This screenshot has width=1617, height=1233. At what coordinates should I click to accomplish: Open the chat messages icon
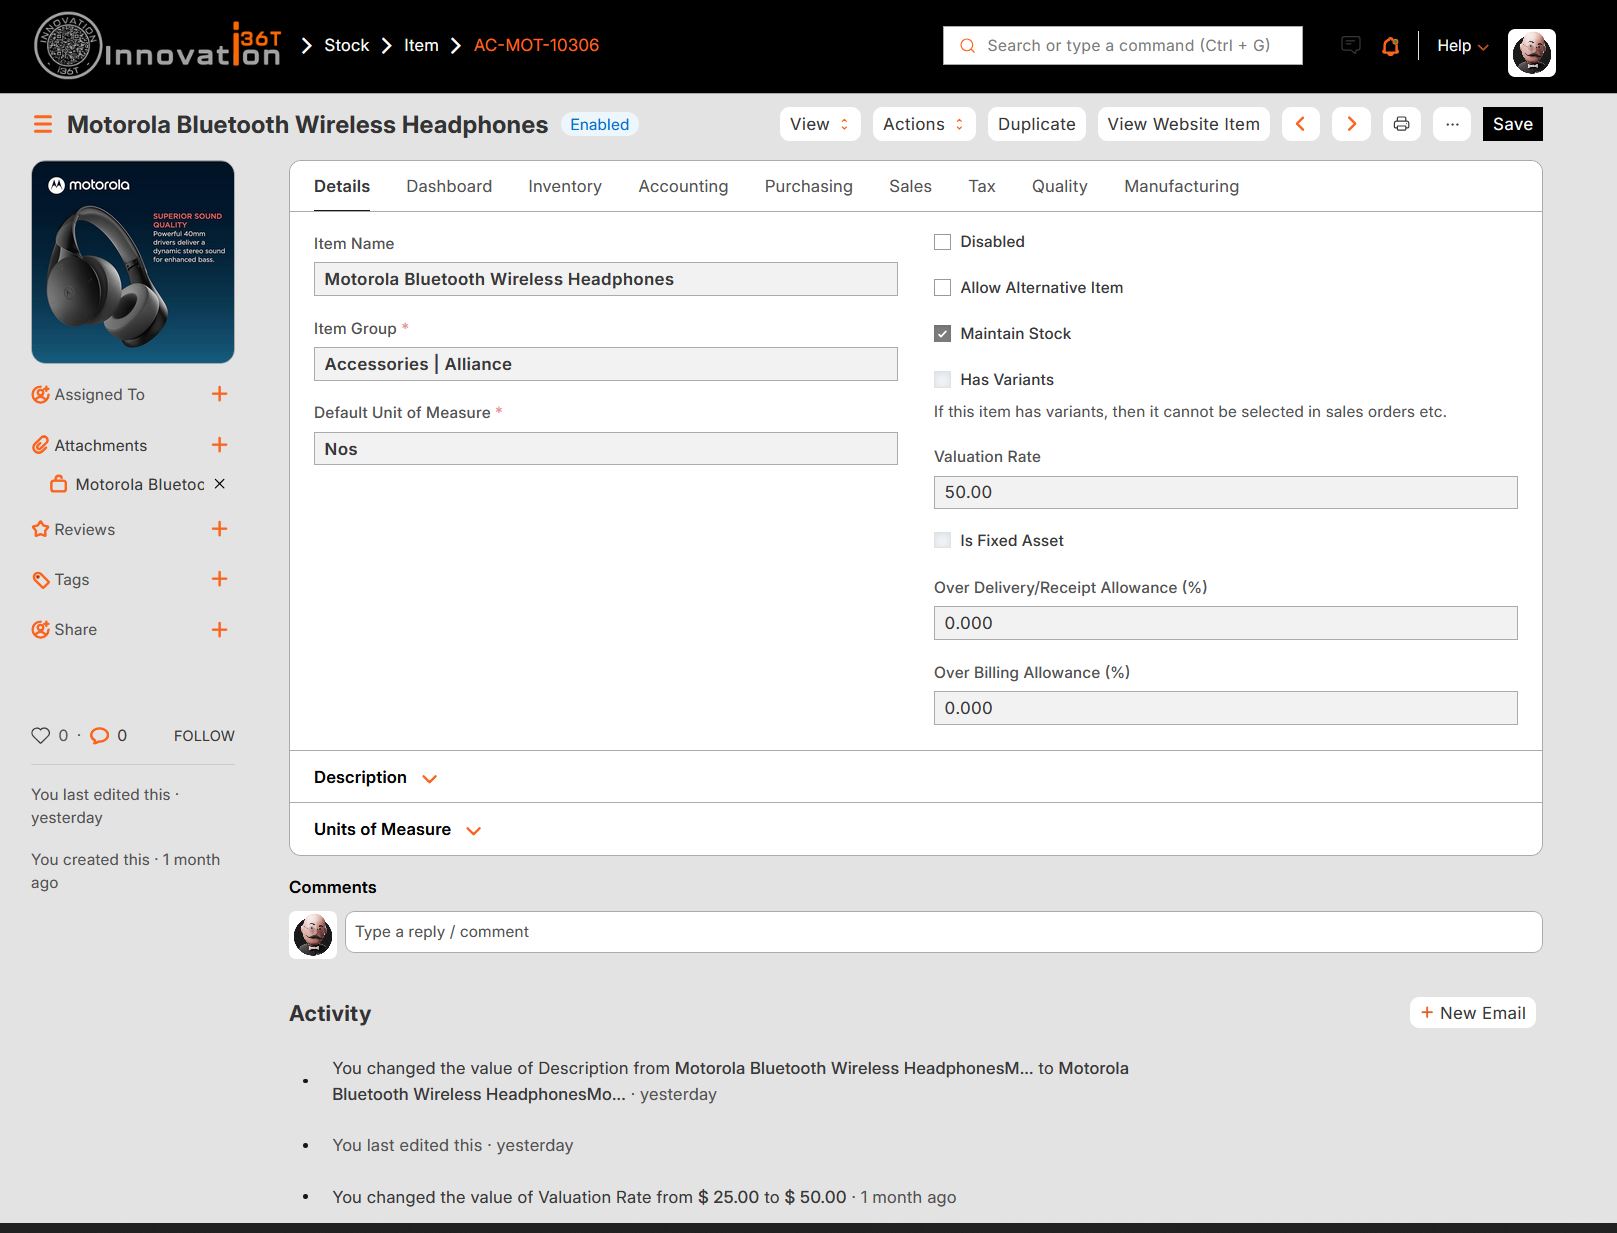1350,45
